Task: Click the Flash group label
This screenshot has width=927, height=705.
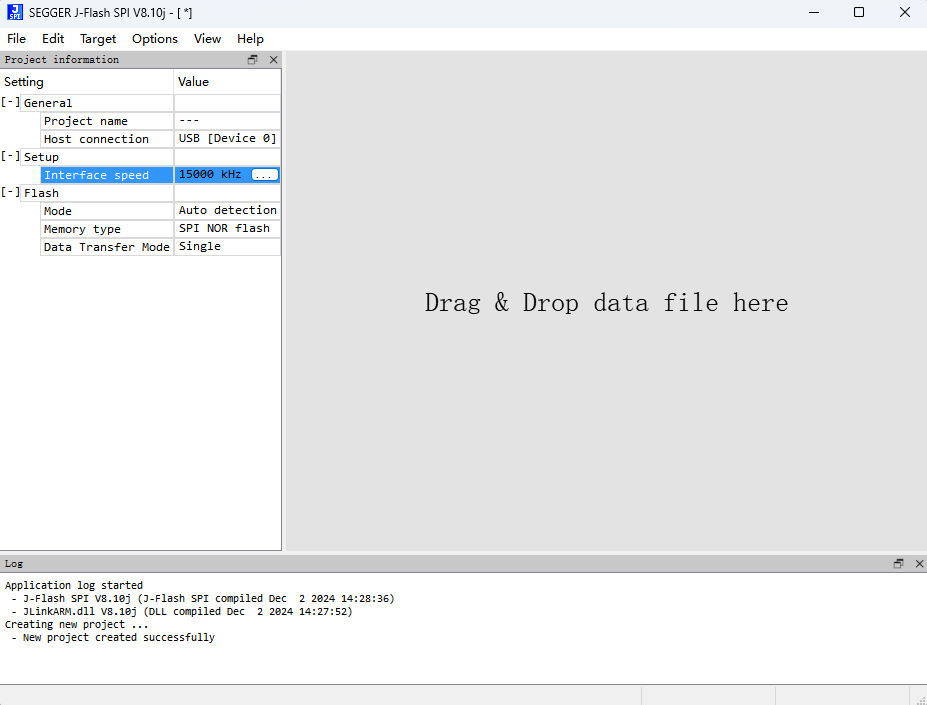Action: click(41, 193)
